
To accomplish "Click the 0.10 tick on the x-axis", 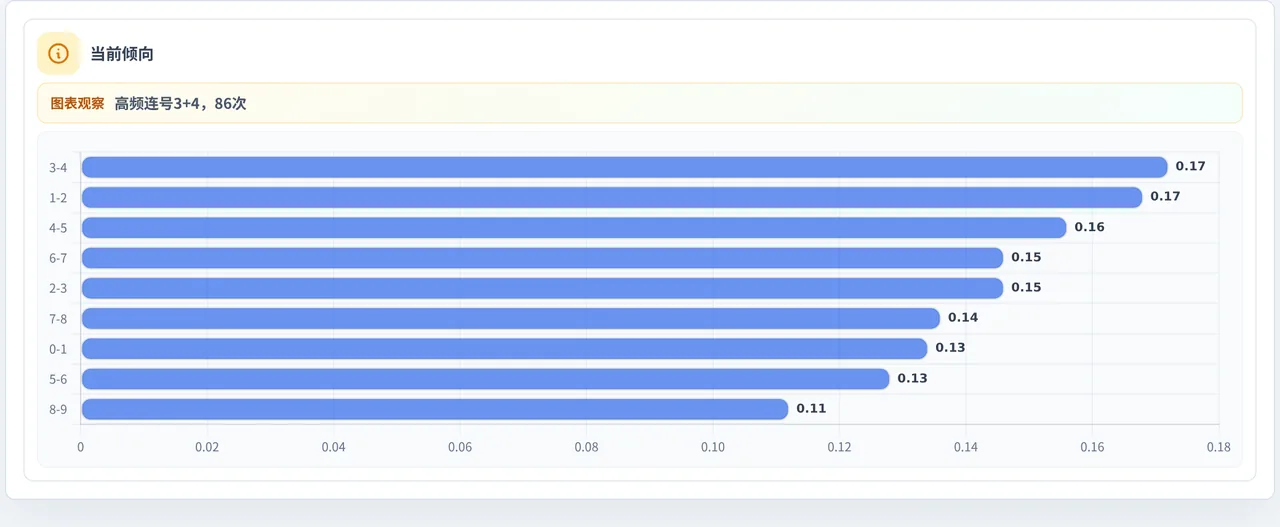I will click(713, 447).
